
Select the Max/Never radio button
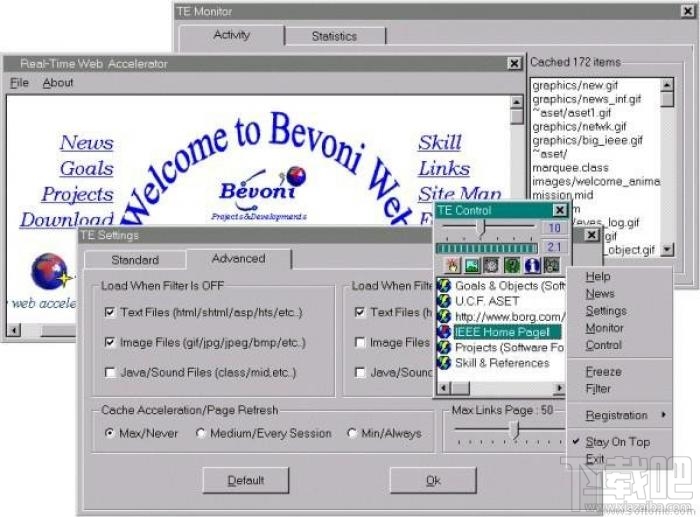[109, 433]
